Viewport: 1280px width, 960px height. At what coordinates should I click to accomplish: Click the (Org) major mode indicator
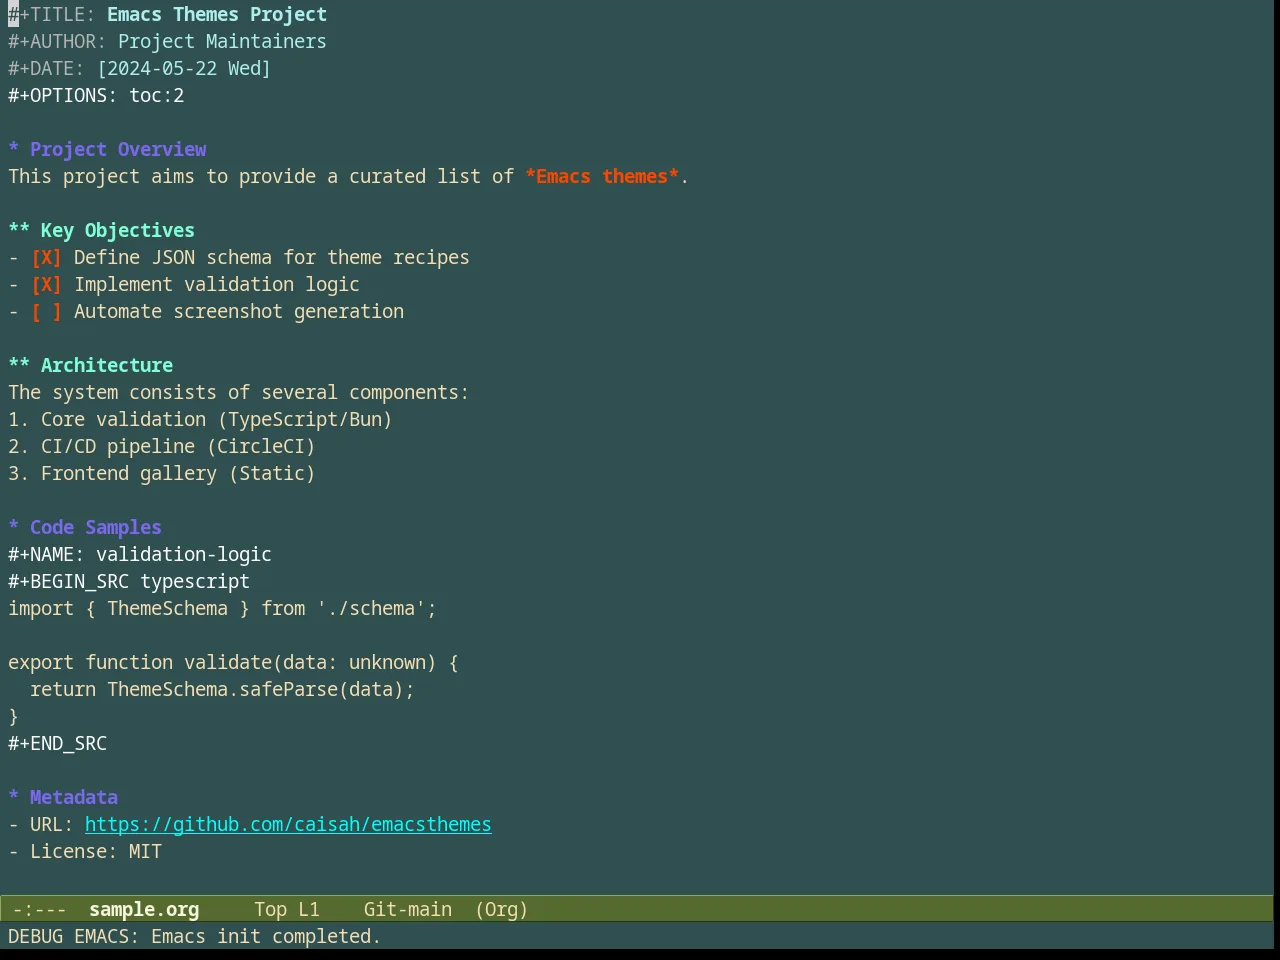point(502,910)
